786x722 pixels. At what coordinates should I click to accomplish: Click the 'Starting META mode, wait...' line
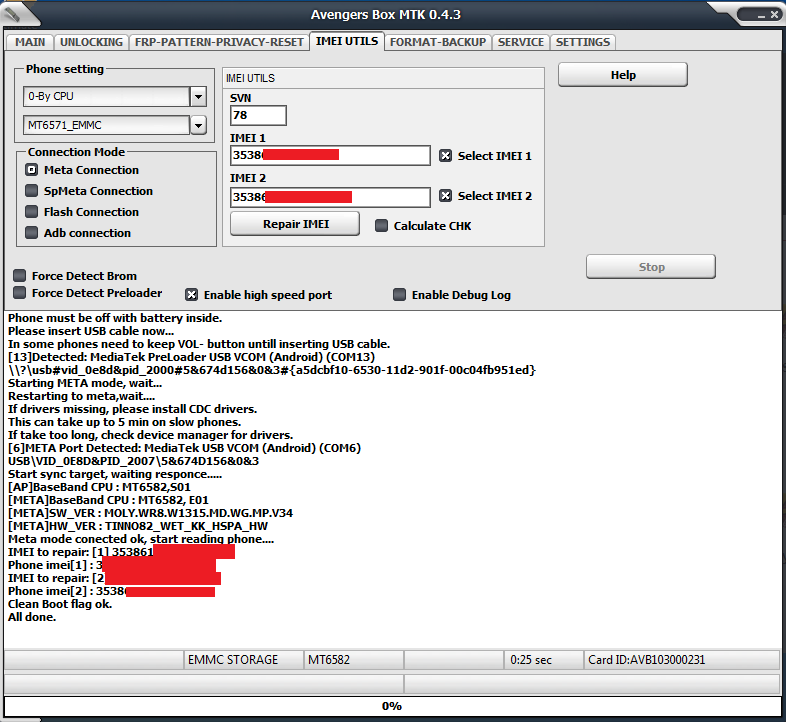(85, 383)
